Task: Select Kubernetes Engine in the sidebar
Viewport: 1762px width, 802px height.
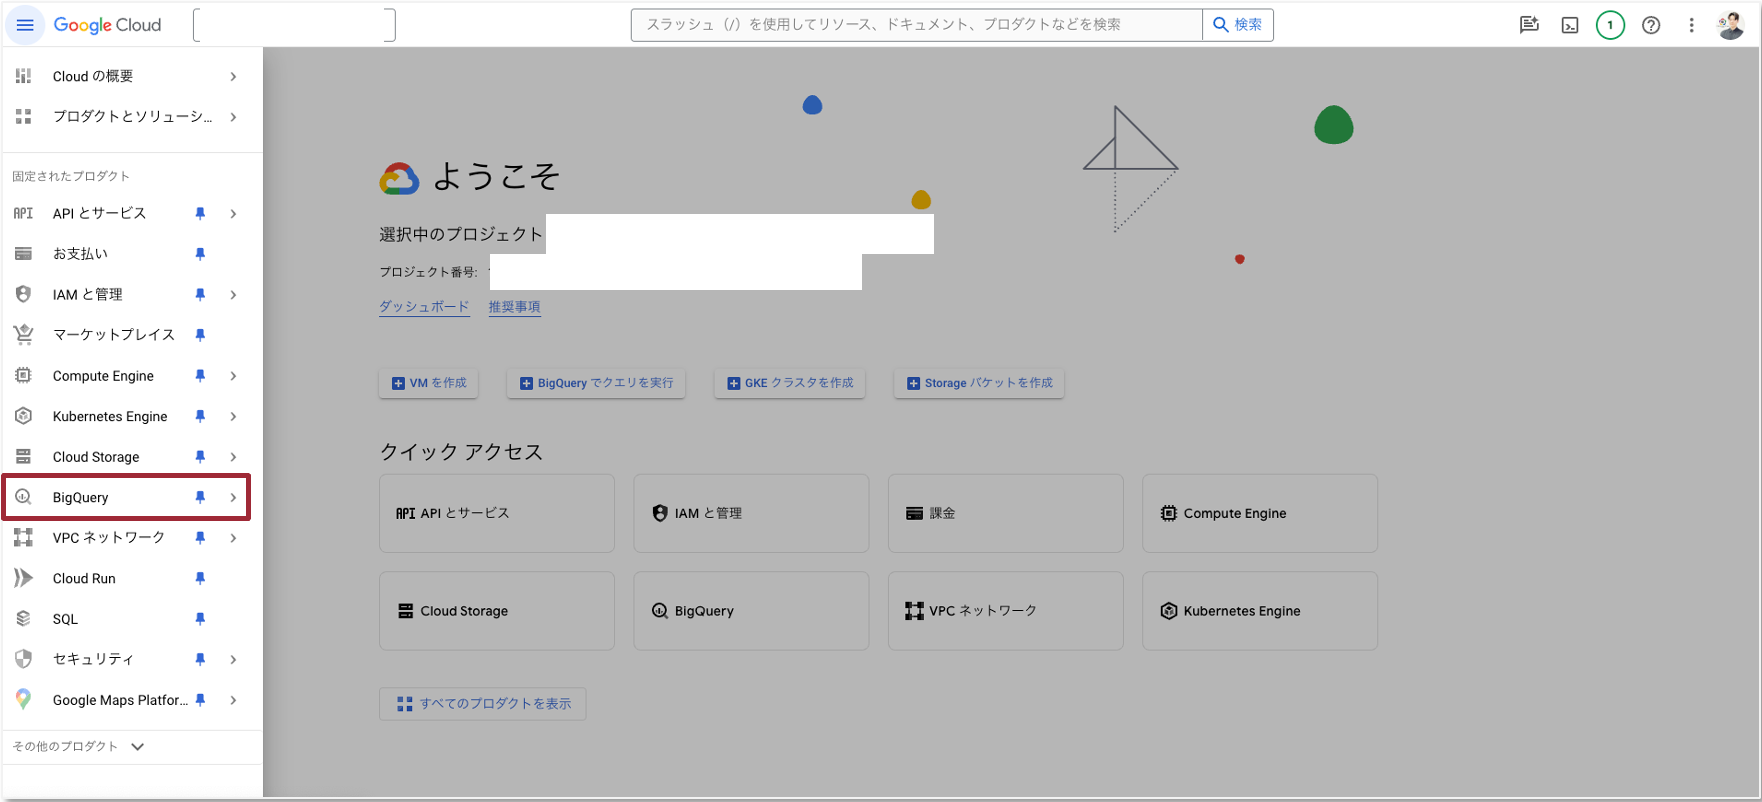Action: point(110,416)
